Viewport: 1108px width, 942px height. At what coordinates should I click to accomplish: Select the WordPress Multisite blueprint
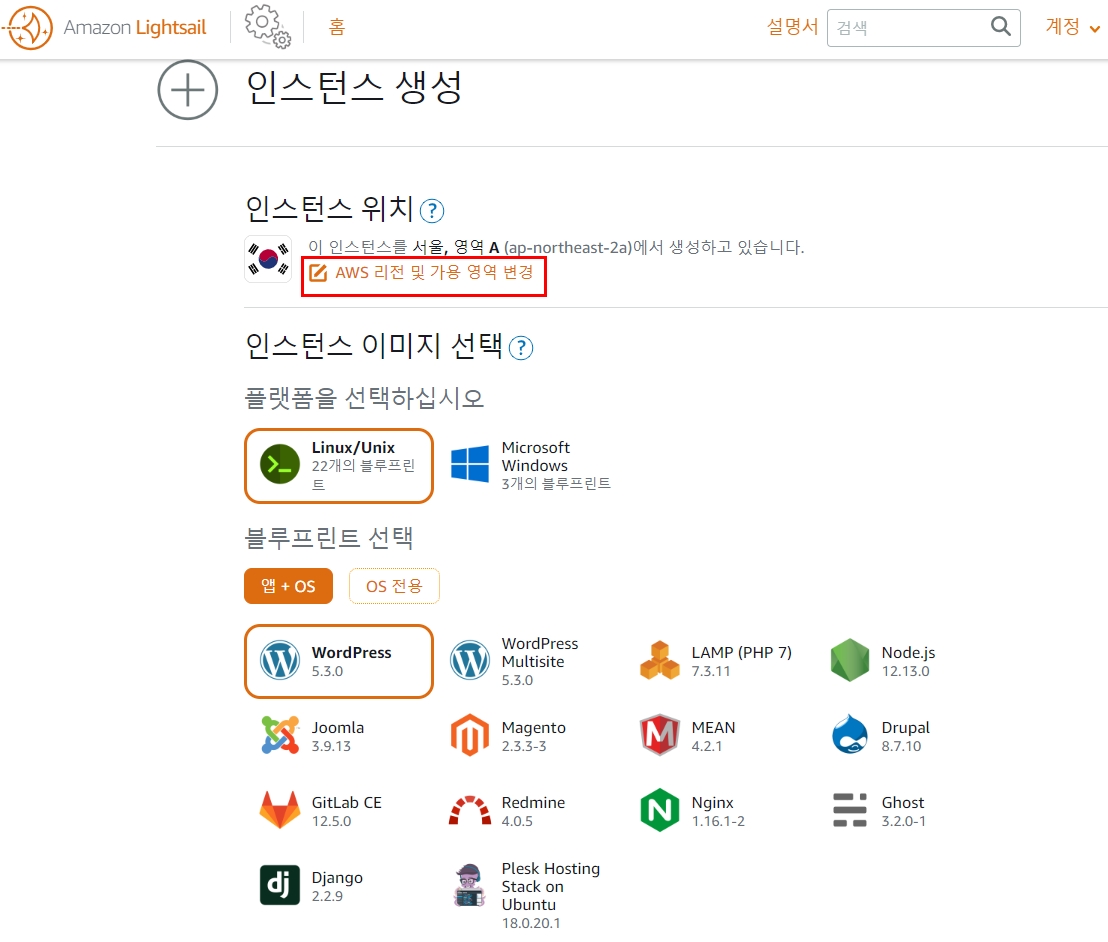click(515, 661)
